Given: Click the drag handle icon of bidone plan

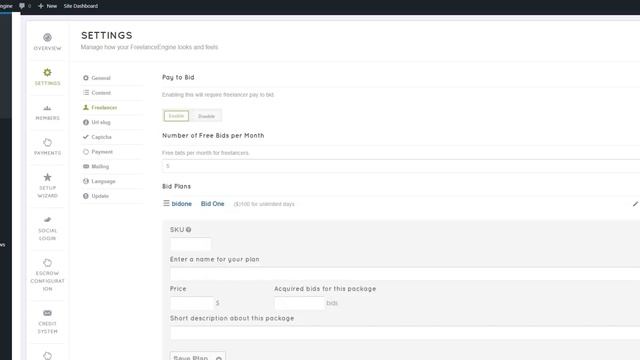Looking at the screenshot, I should [x=166, y=203].
